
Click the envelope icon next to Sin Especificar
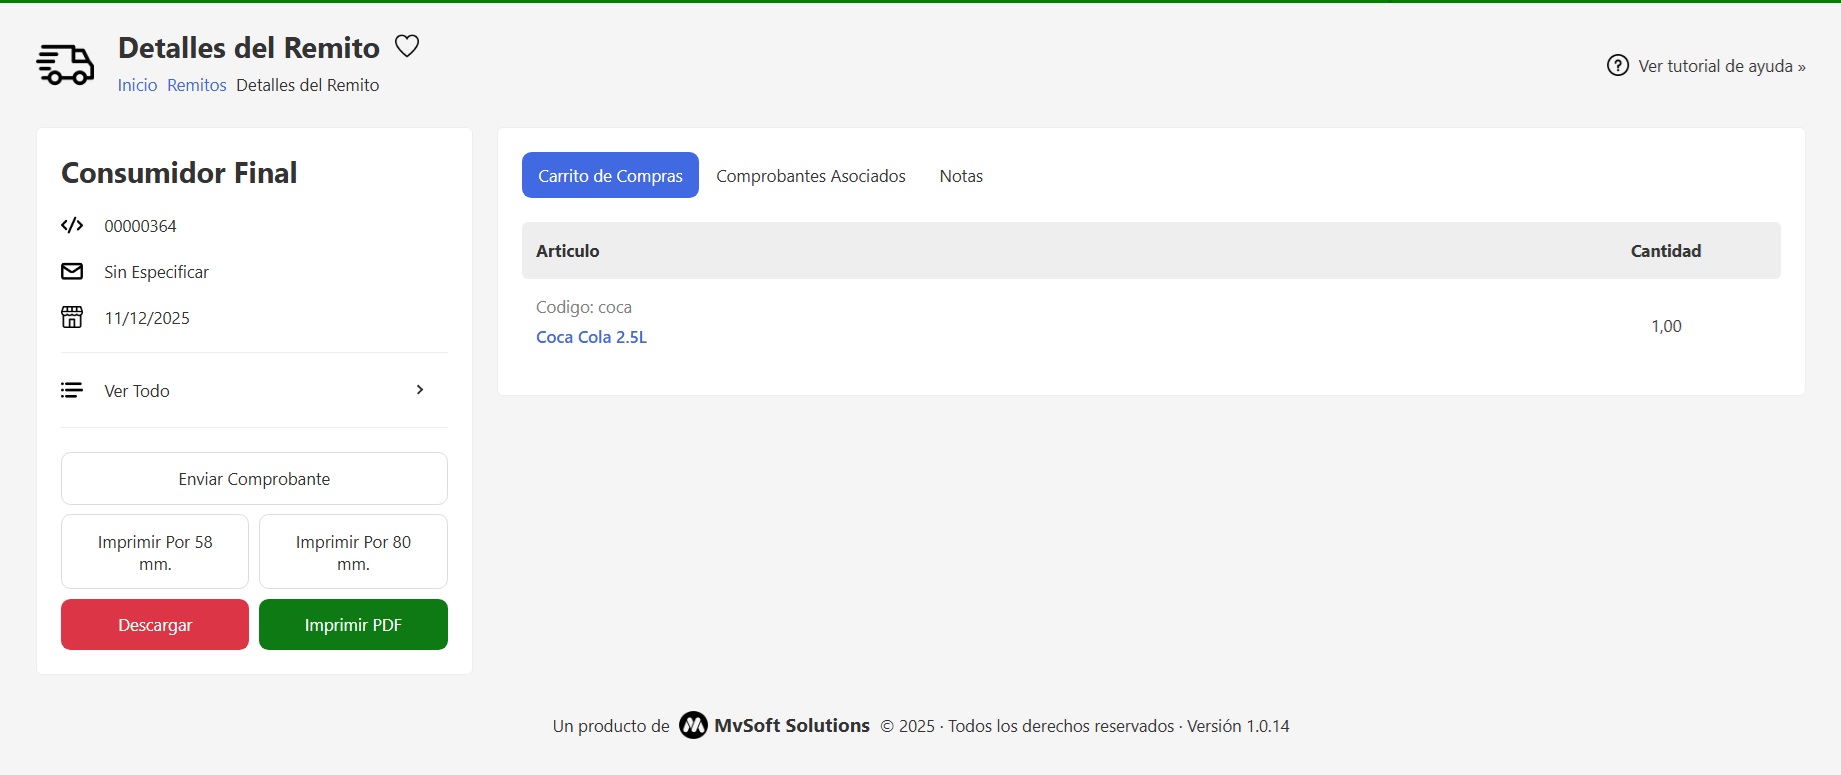tap(72, 272)
